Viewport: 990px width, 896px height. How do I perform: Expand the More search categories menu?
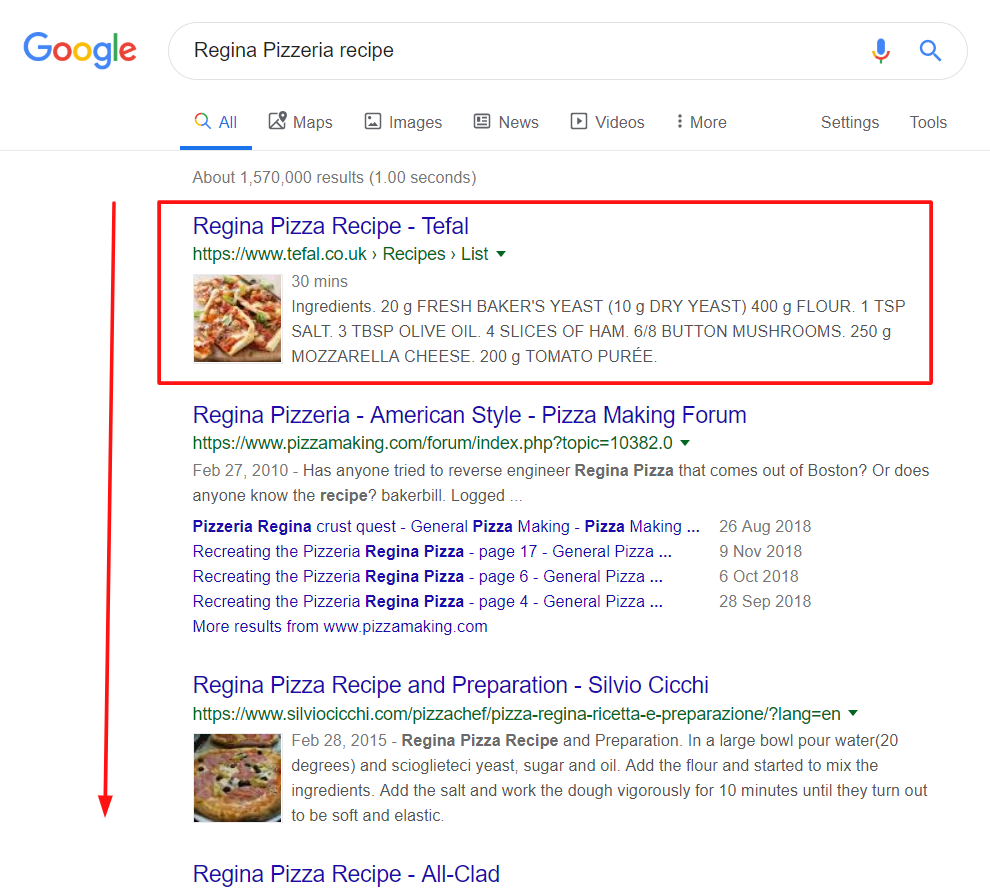tap(701, 122)
